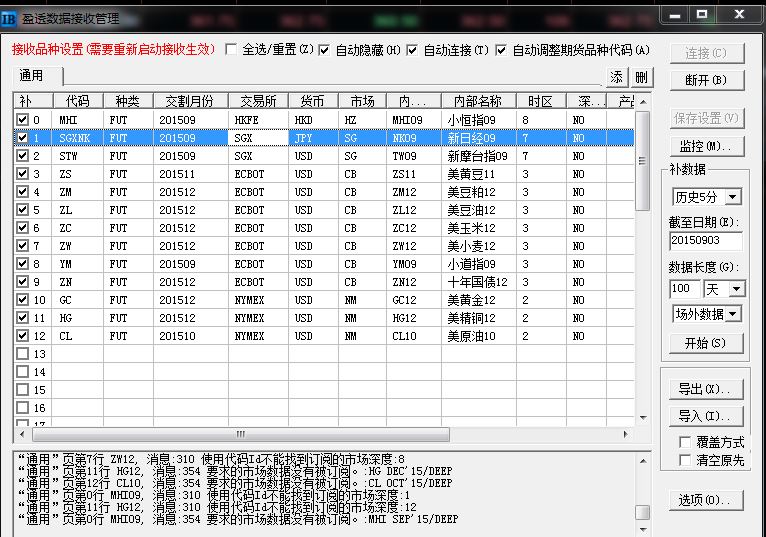Uncheck the row 3 ZS checkbox

(x=22, y=174)
